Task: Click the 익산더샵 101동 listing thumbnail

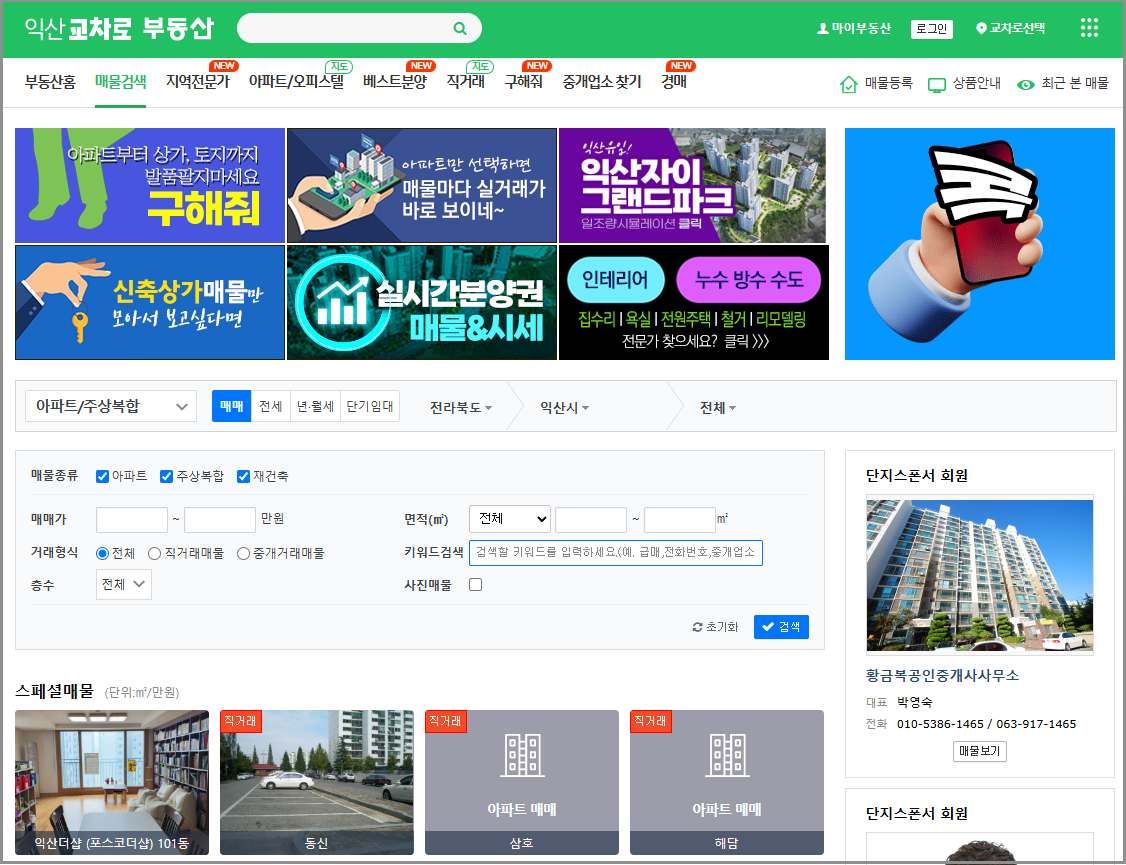Action: [x=111, y=780]
